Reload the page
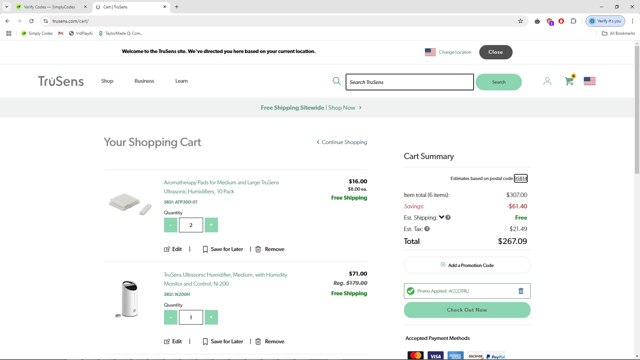 point(31,21)
